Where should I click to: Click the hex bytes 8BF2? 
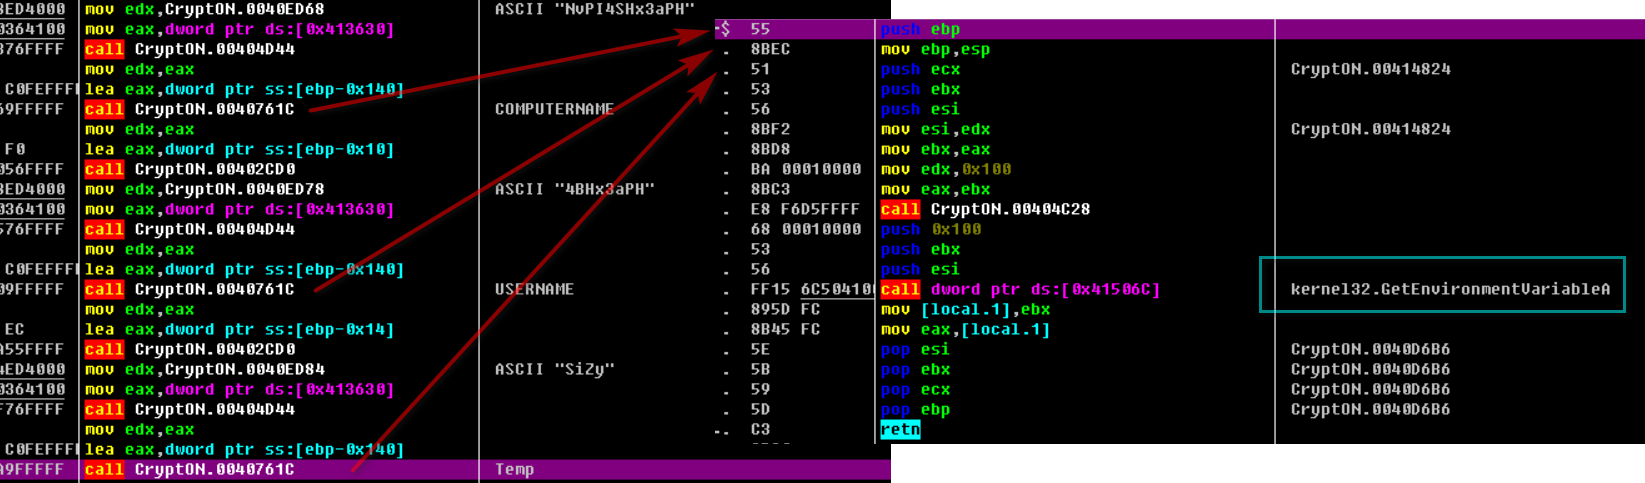point(770,129)
